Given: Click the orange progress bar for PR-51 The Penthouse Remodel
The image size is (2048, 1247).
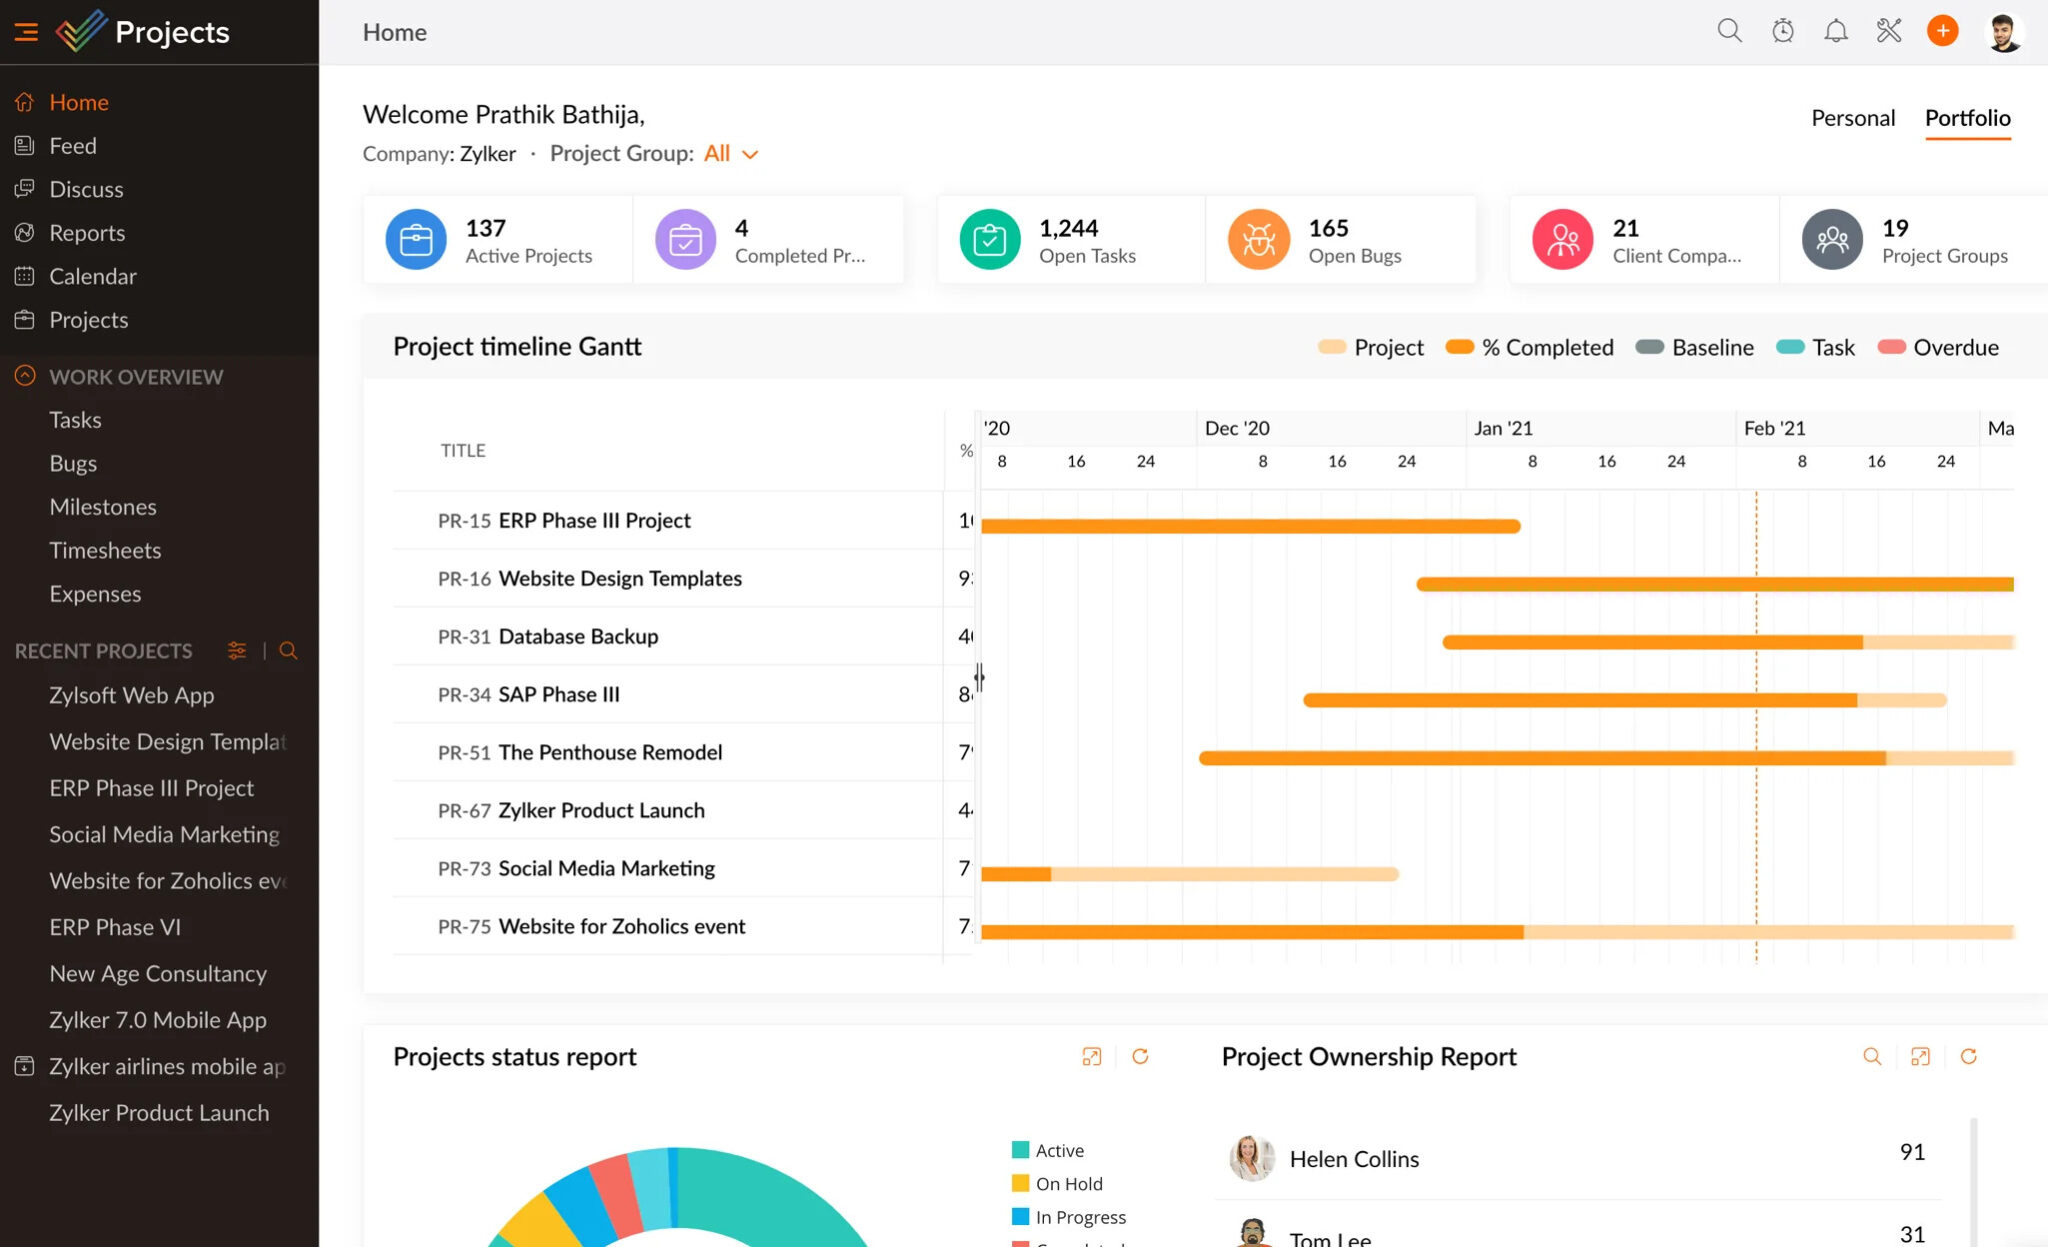Looking at the screenshot, I should 1540,757.
